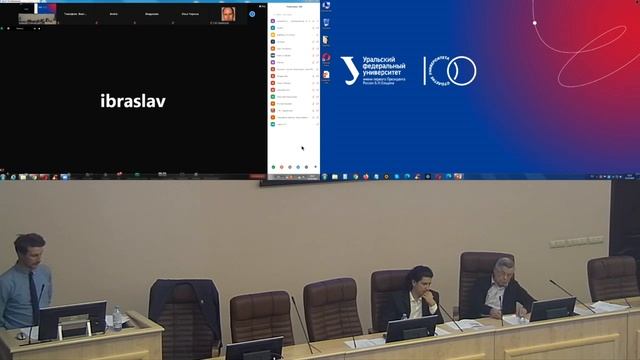The image size is (640, 360).
Task: Click the blue round arrow beside video thumbnails
Action: 252,14
